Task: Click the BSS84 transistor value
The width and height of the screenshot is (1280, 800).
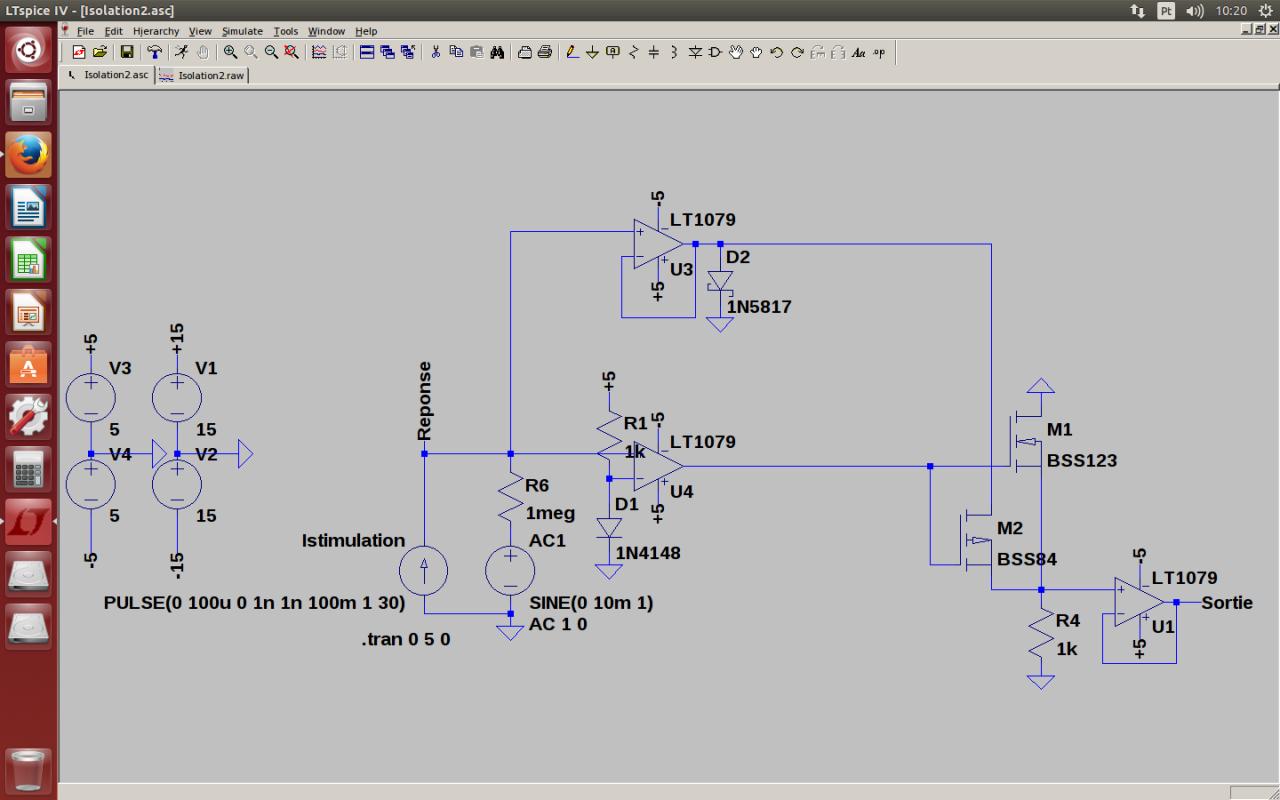Action: (x=1027, y=559)
